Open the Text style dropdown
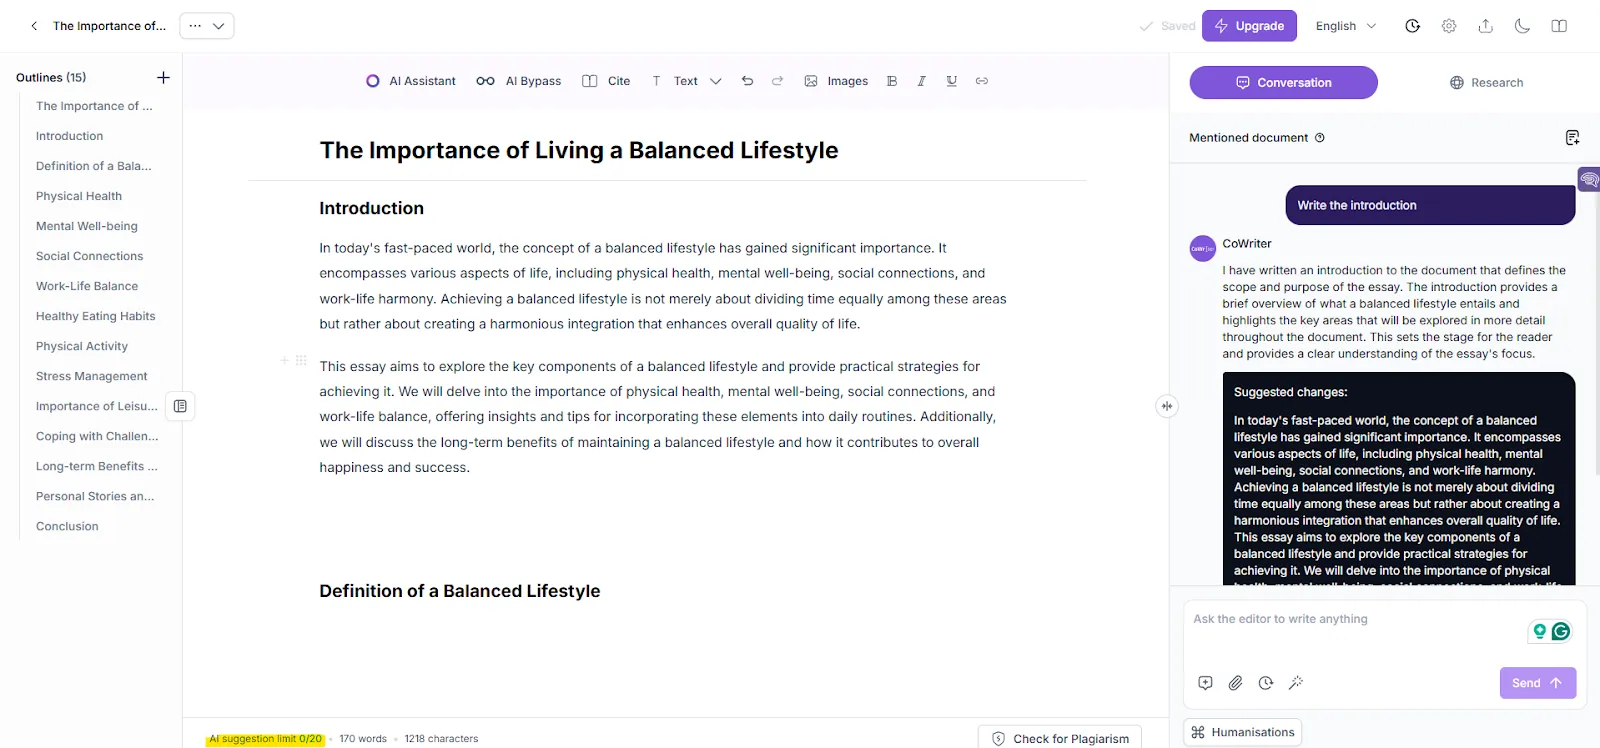 tap(686, 81)
